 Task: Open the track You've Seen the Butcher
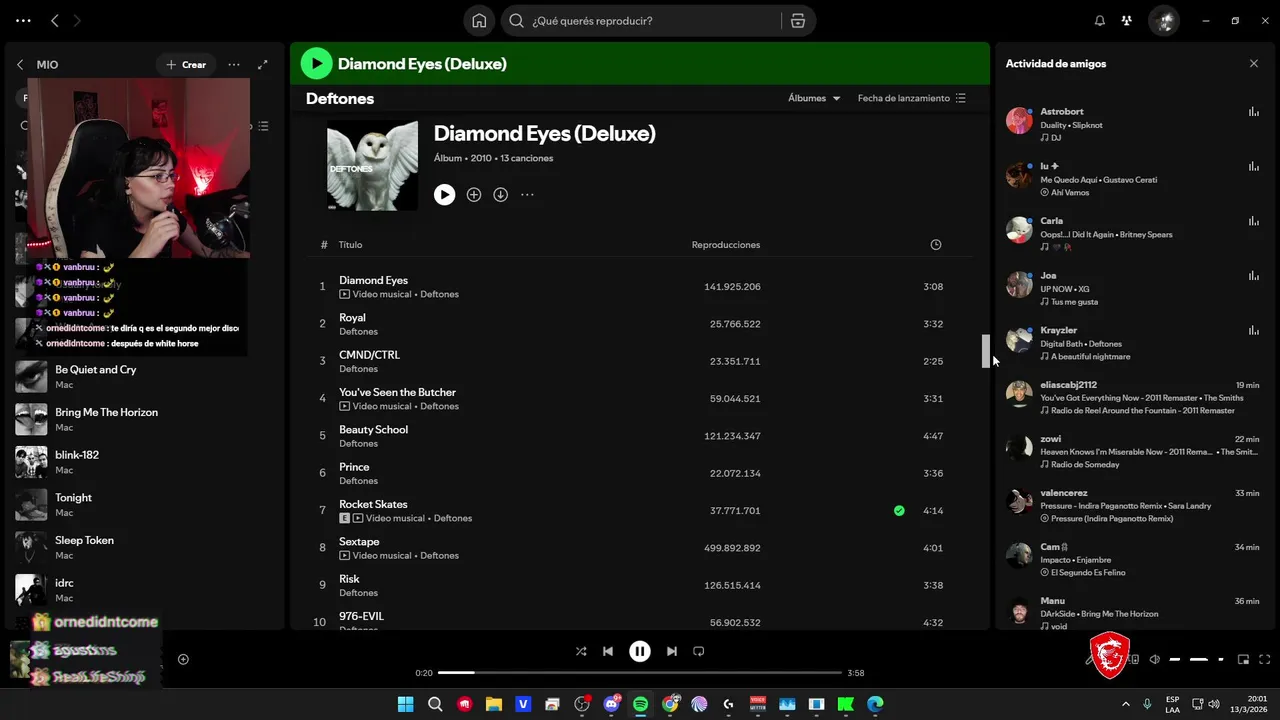397,392
